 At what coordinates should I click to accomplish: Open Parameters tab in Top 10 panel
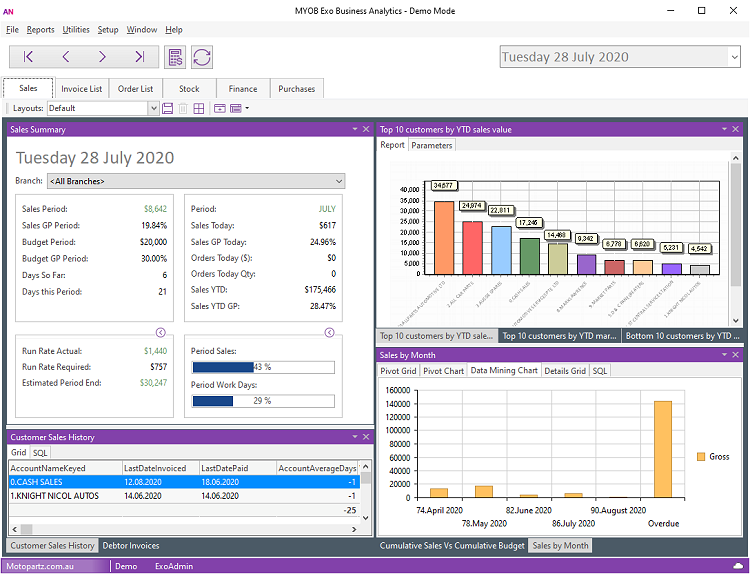click(431, 145)
